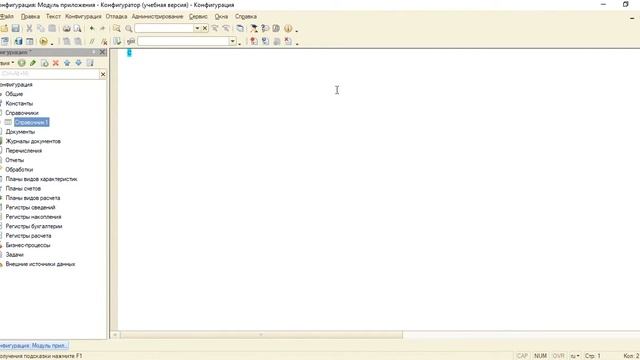Open the Конфигурация menu
640x360 pixels.
(x=83, y=16)
